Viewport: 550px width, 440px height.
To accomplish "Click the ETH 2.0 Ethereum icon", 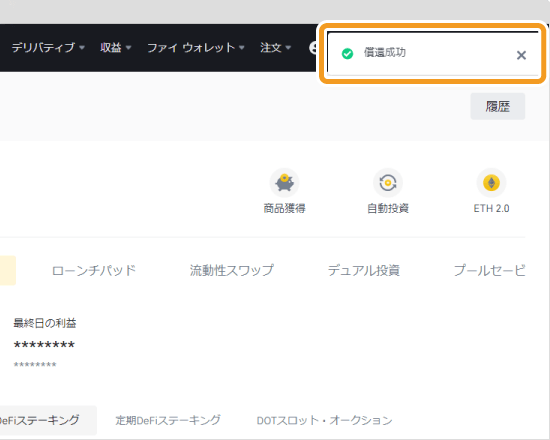I will click(x=491, y=182).
